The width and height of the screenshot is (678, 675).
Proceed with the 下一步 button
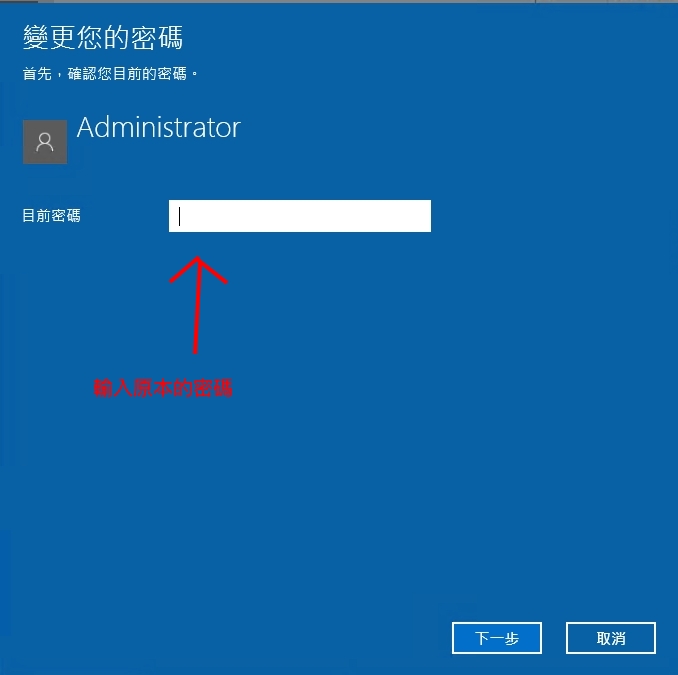click(497, 638)
